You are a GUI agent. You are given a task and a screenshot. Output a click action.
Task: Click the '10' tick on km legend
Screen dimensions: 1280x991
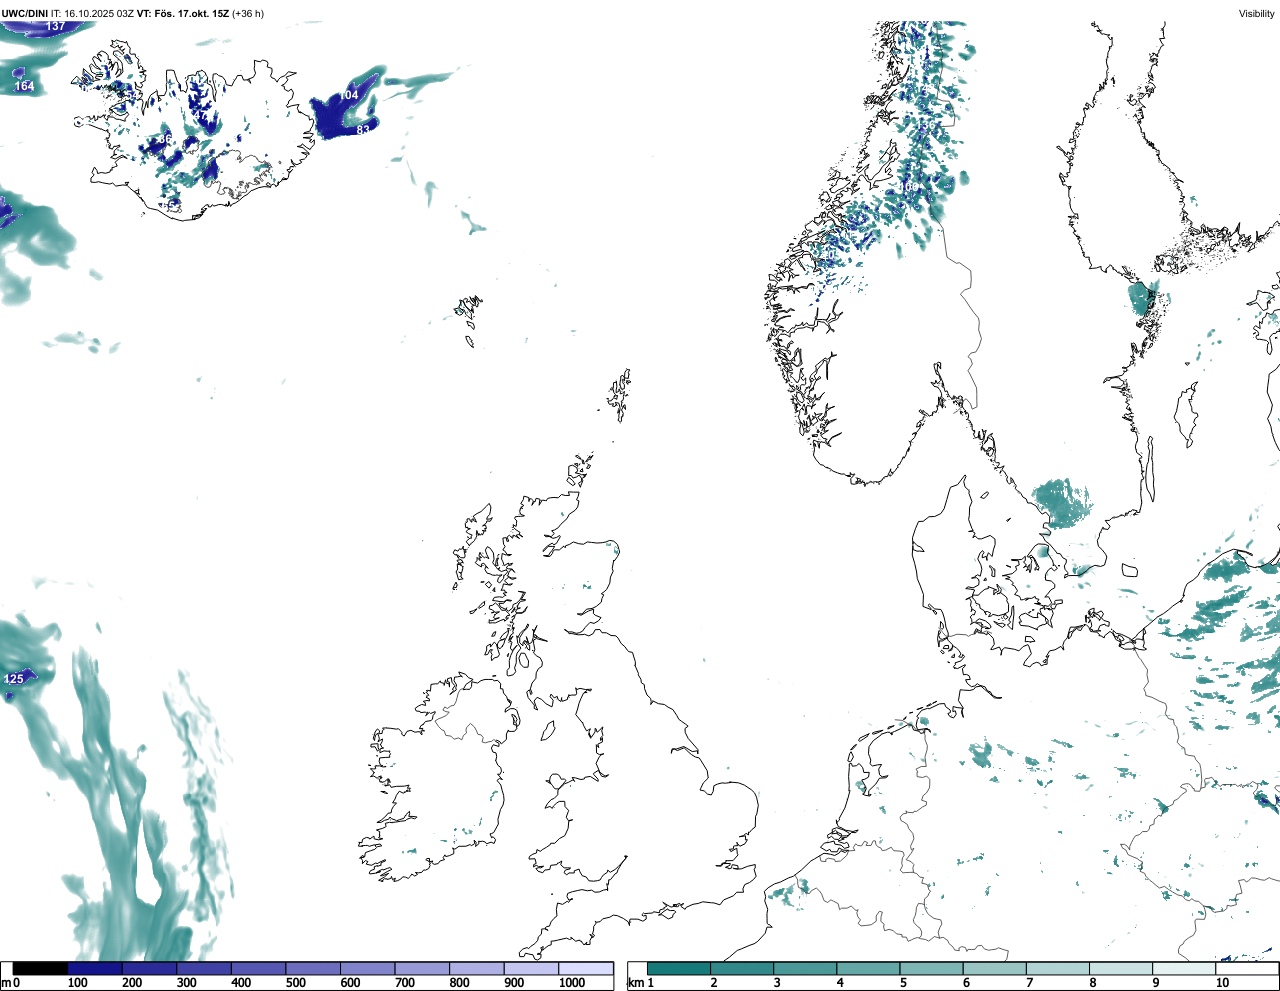click(1222, 983)
